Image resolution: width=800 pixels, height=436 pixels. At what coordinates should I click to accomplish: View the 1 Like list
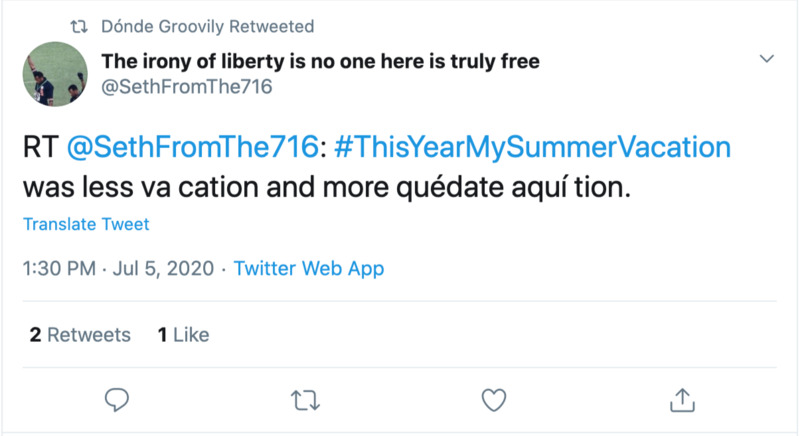pos(183,335)
